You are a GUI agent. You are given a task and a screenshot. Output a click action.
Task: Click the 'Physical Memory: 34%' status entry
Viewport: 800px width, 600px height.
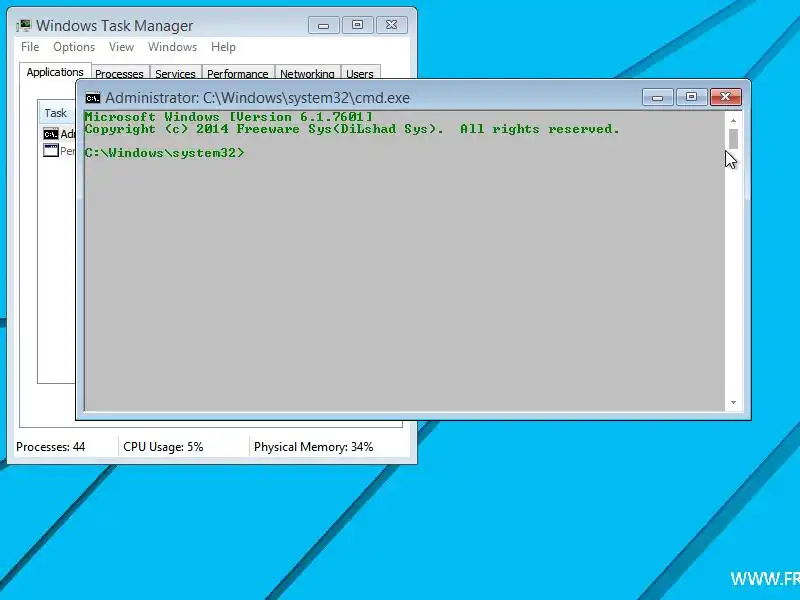pos(313,447)
